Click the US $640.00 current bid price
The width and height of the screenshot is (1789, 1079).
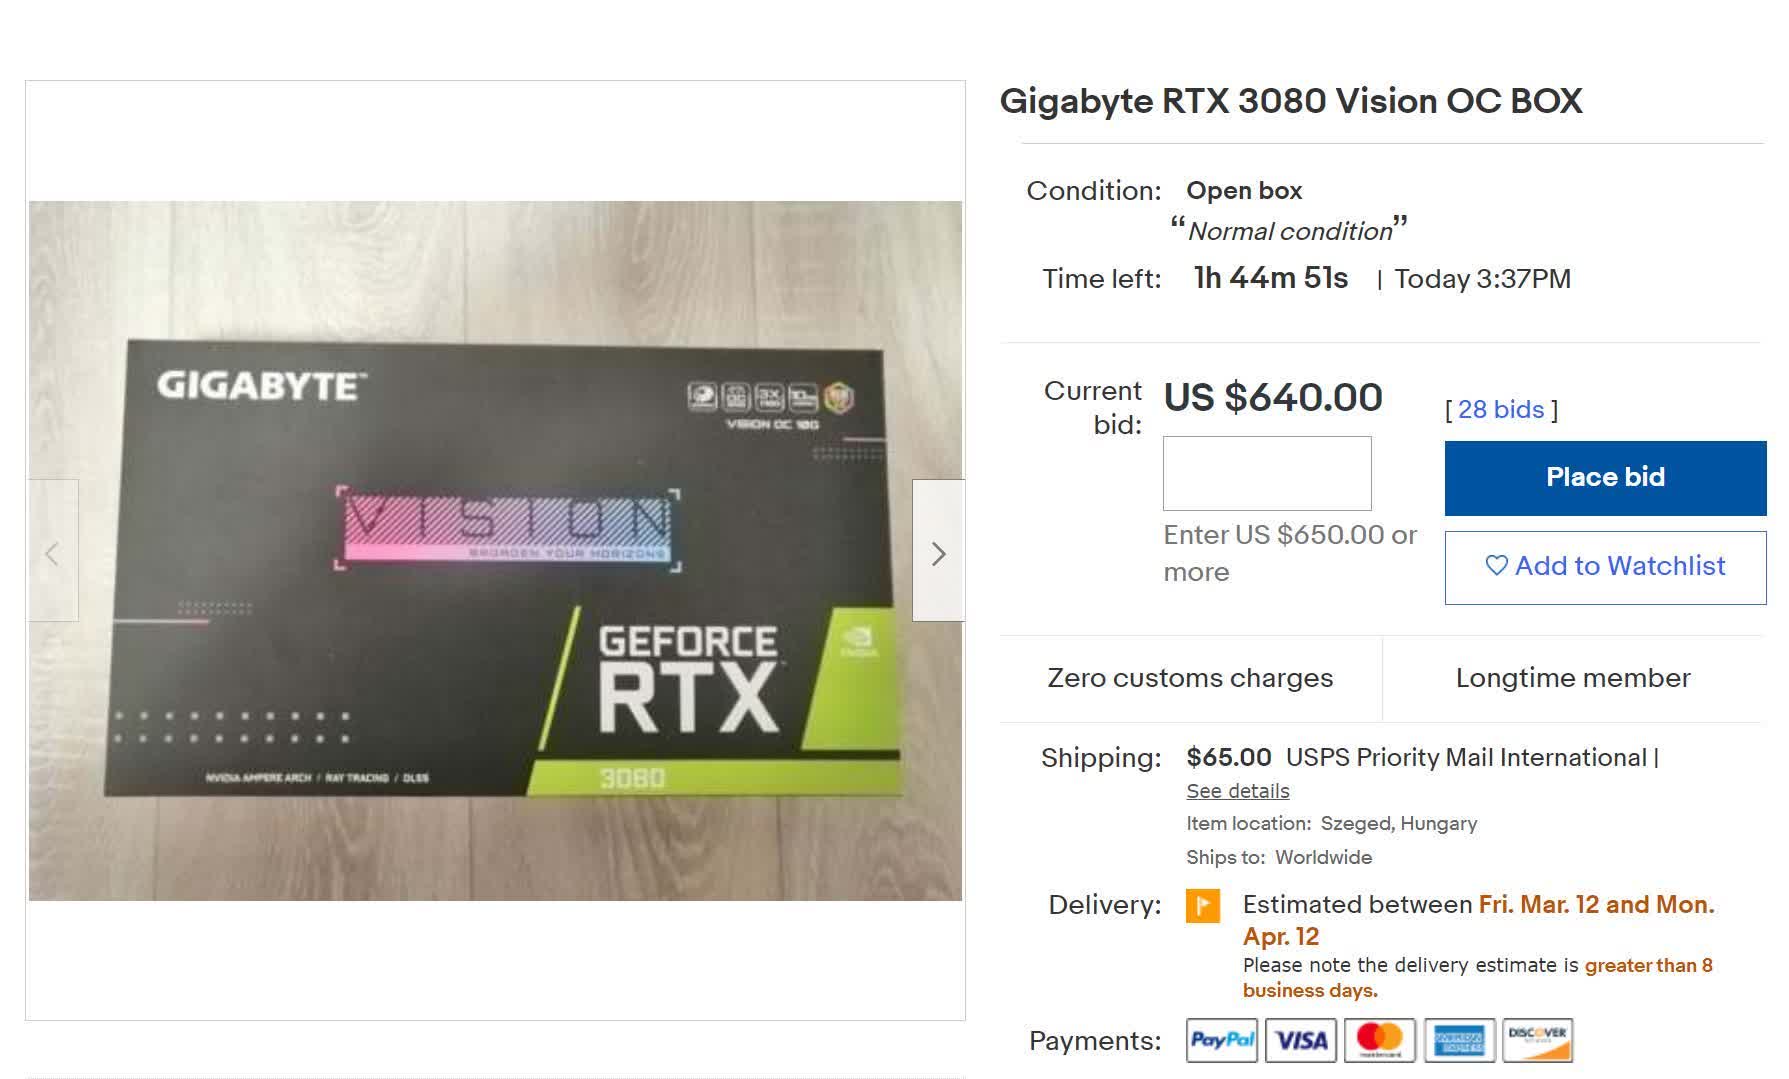[1273, 397]
